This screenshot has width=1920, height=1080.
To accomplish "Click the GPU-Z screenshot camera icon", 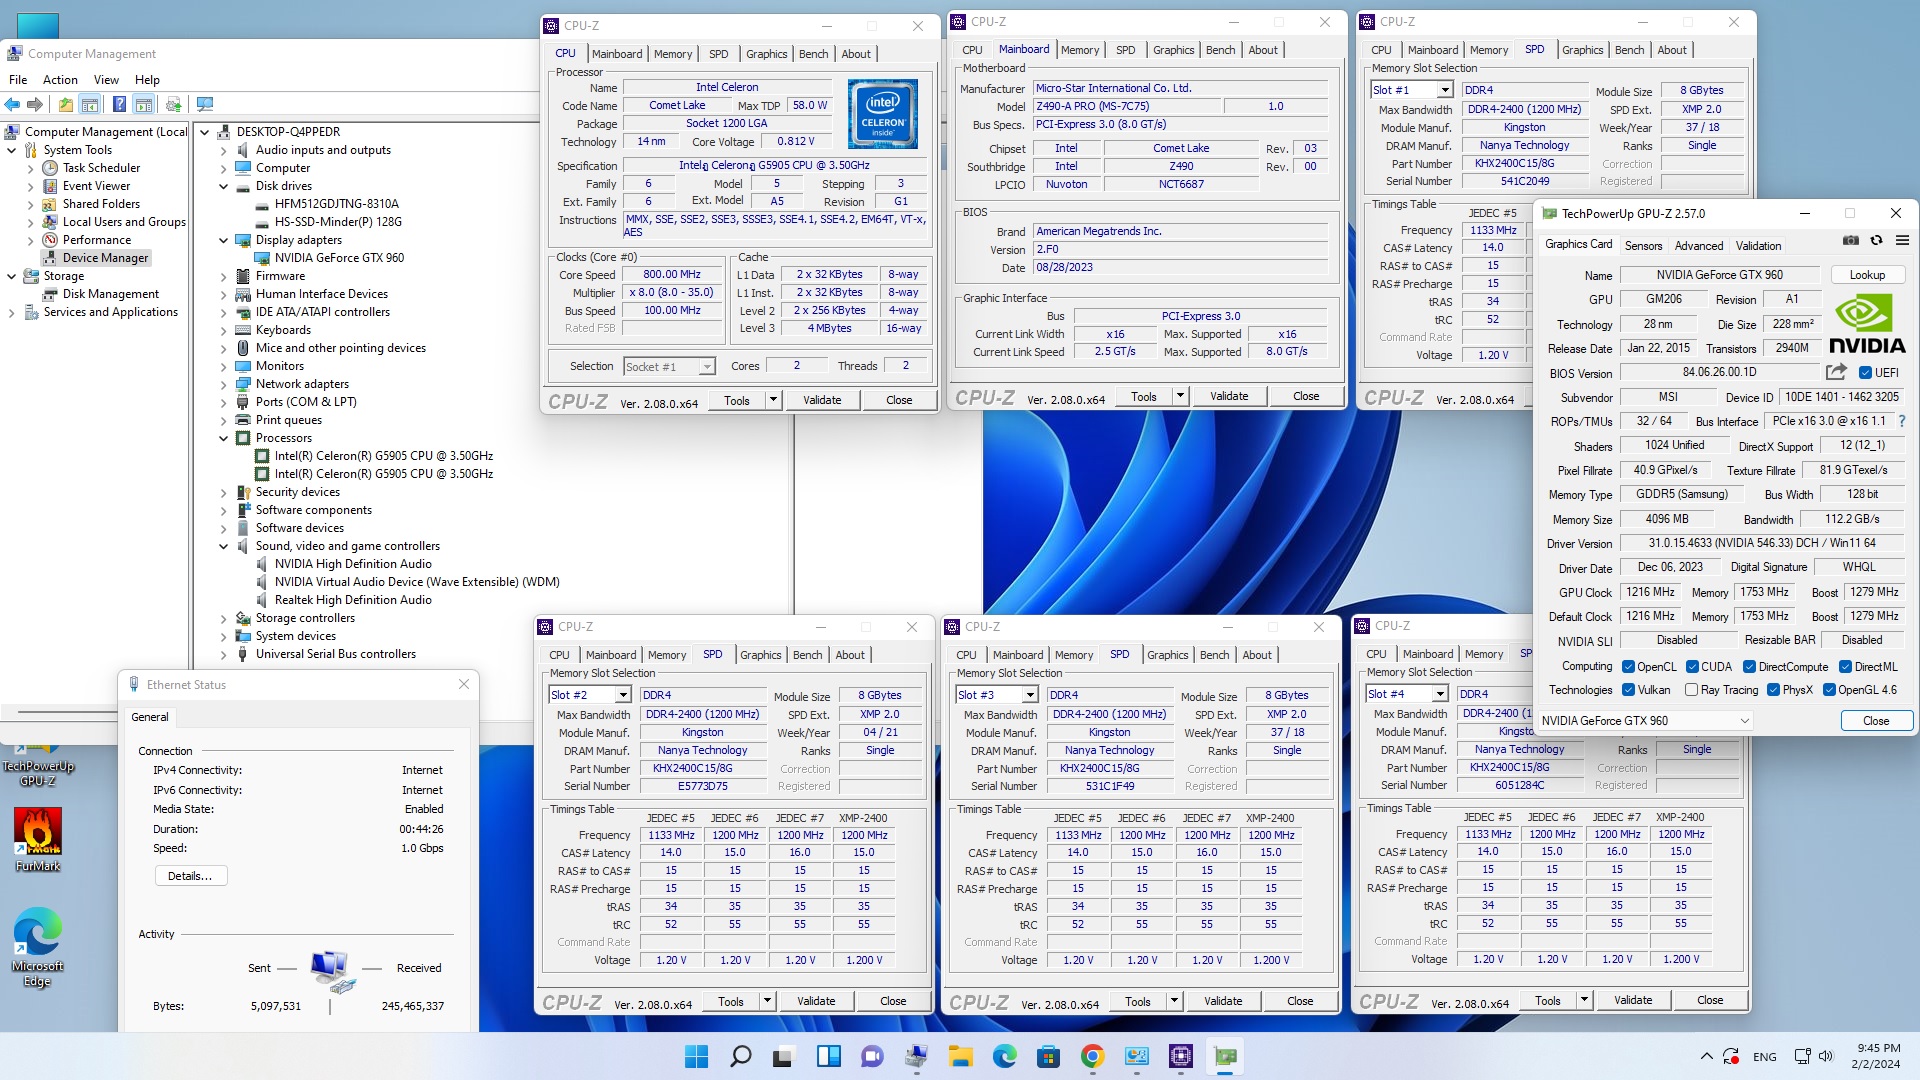I will (x=1851, y=241).
